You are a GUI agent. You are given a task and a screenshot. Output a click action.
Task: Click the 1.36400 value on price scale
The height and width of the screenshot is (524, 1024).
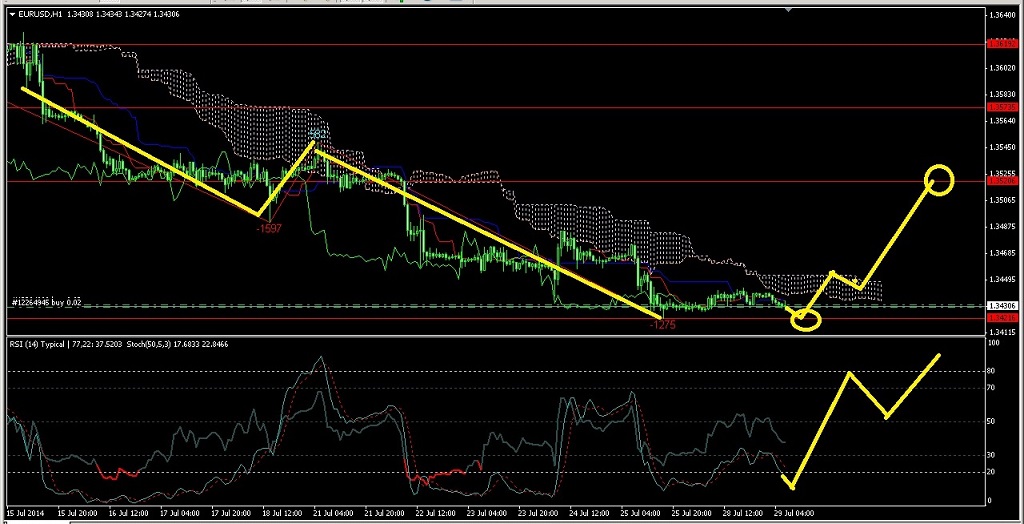tap(1001, 17)
